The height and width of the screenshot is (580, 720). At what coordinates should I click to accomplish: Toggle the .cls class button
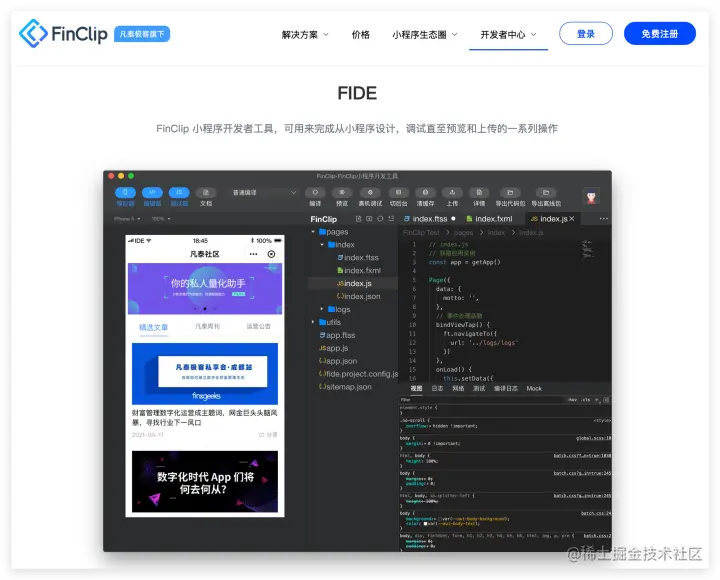click(x=585, y=400)
